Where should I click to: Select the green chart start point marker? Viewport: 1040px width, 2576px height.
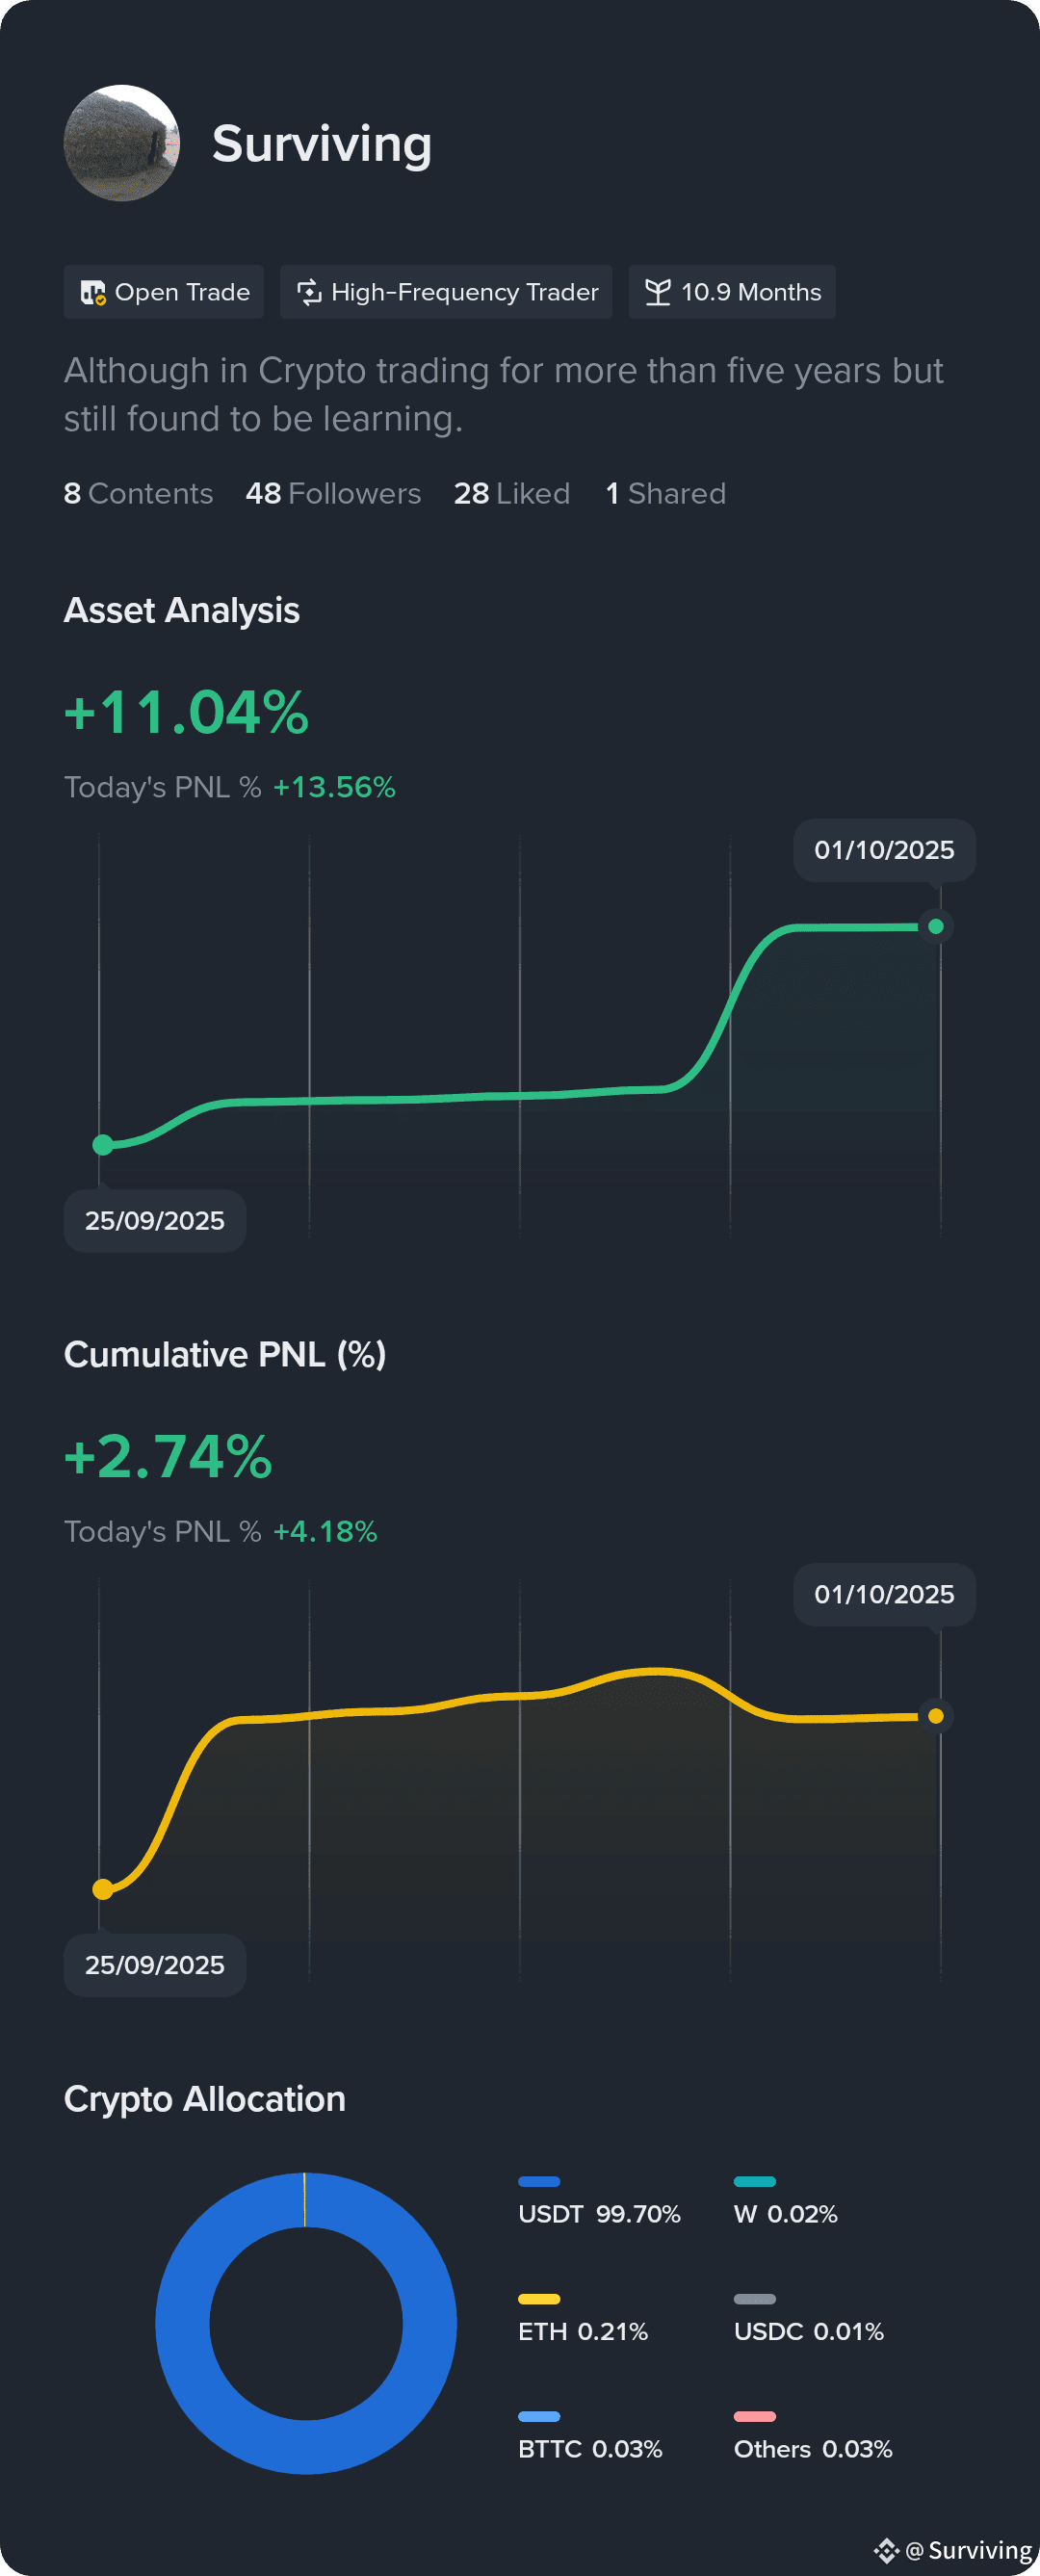pos(103,1145)
